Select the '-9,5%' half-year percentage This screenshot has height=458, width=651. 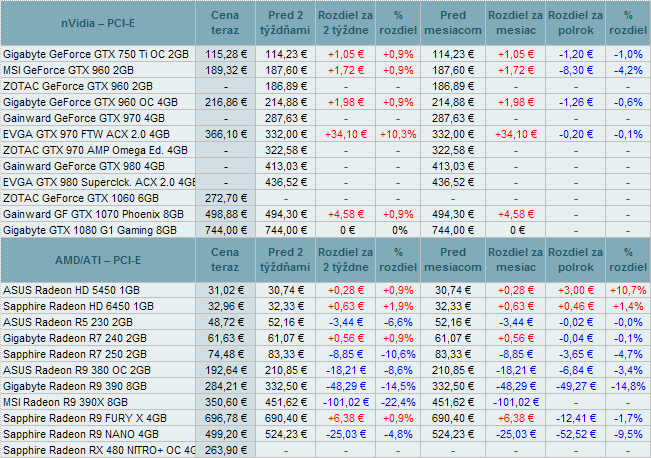pos(628,434)
